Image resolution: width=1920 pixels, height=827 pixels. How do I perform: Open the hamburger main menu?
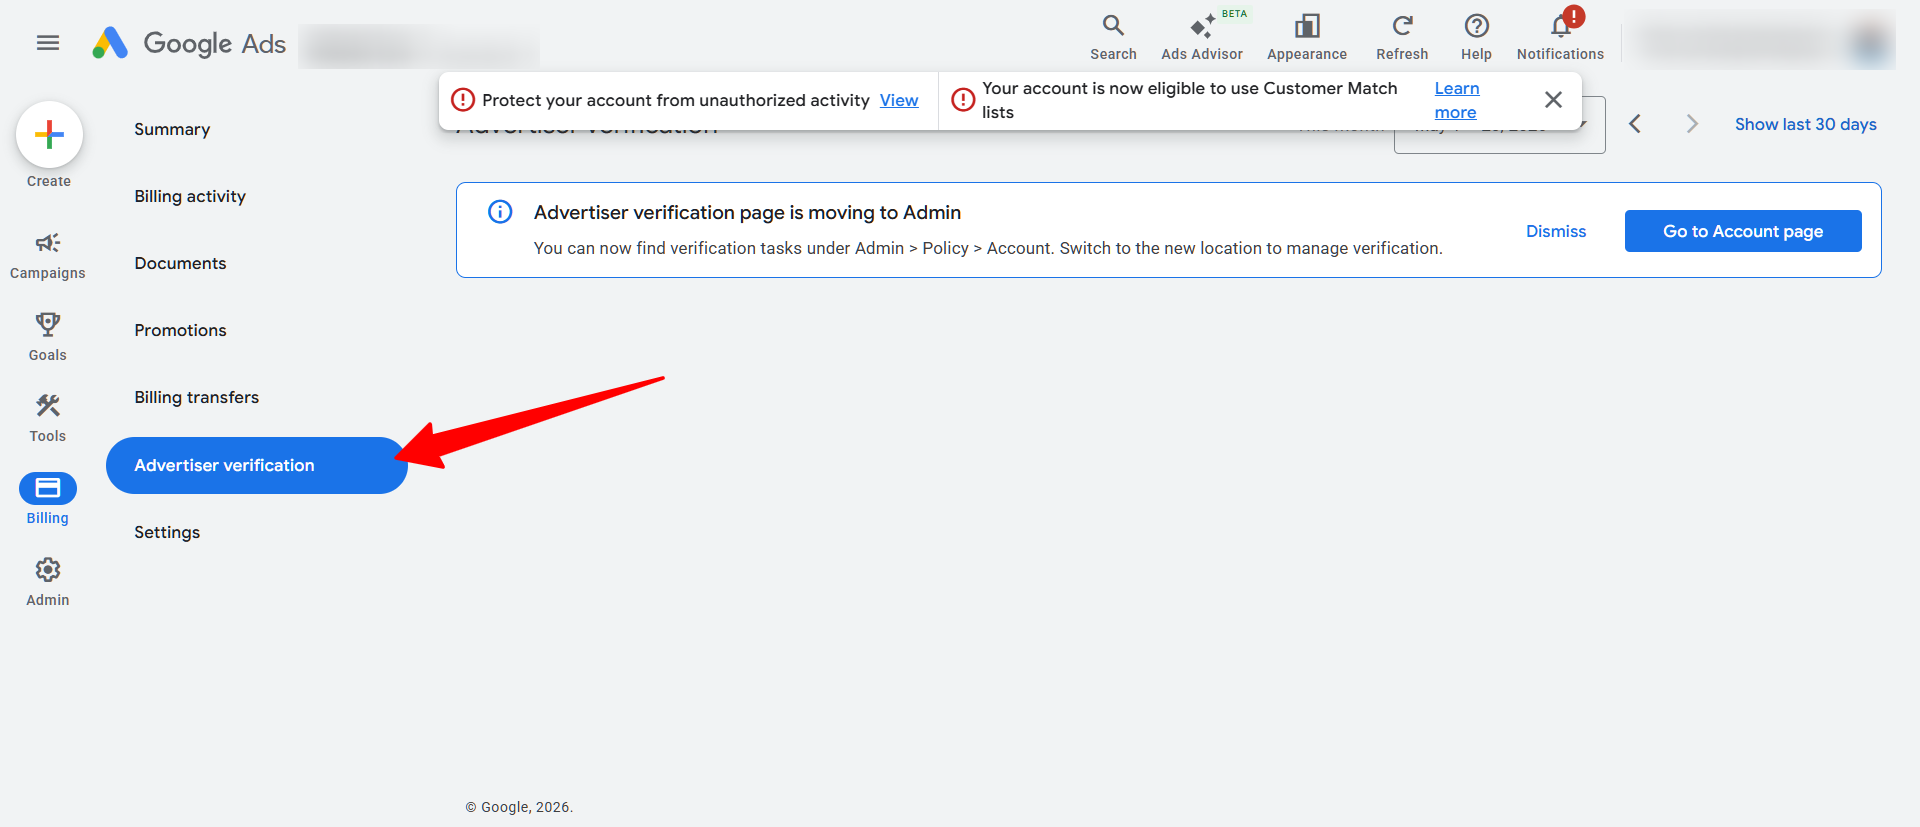tap(48, 43)
